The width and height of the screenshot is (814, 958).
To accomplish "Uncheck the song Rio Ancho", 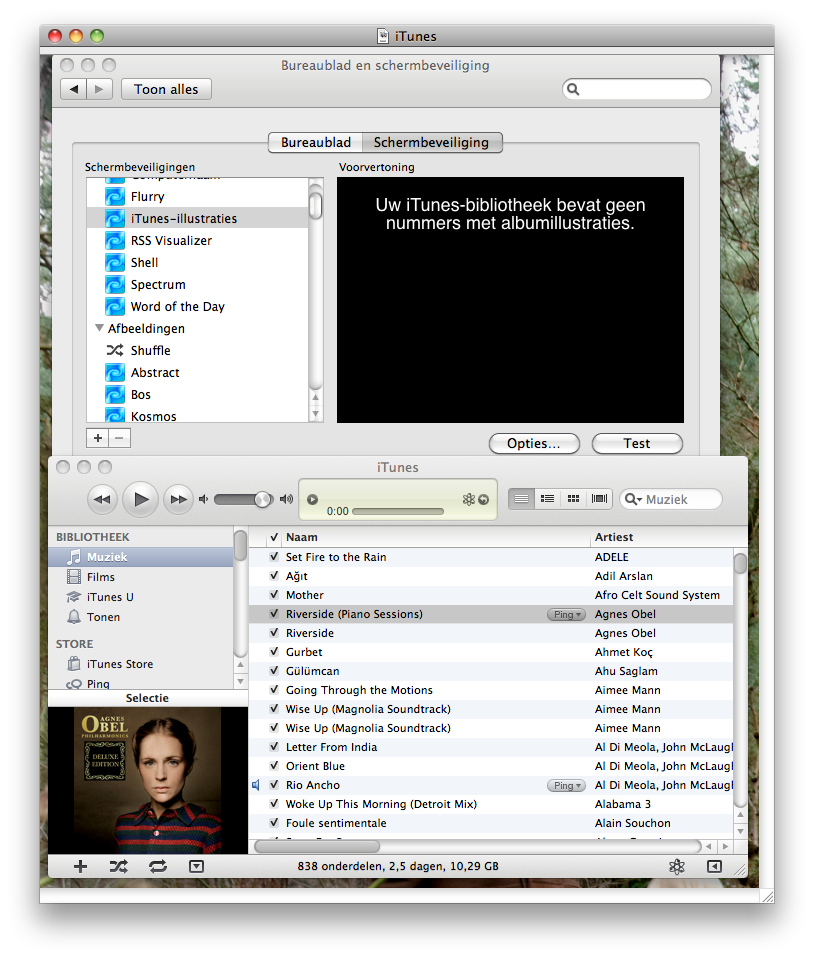I will point(274,785).
